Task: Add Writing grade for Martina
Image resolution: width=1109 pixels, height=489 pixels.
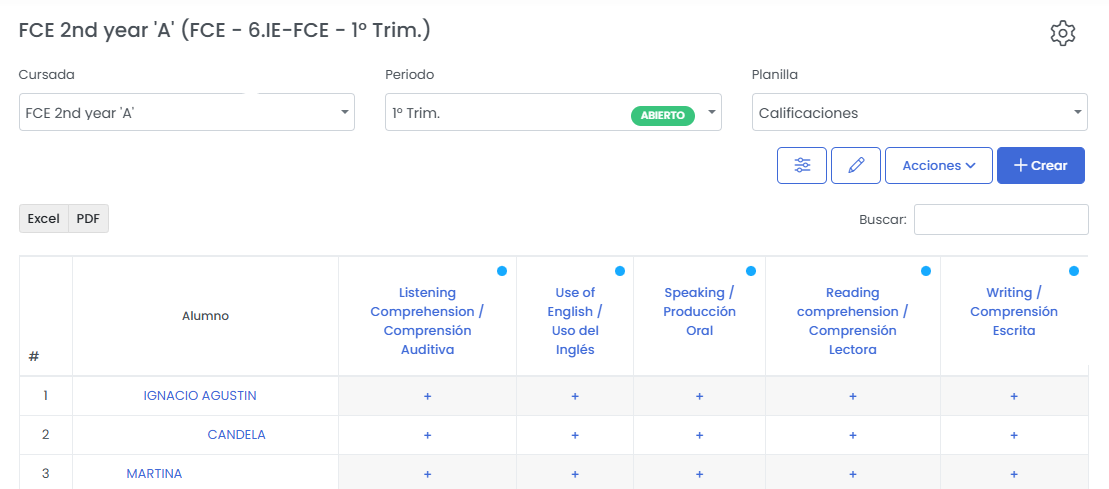Action: coord(1013,474)
